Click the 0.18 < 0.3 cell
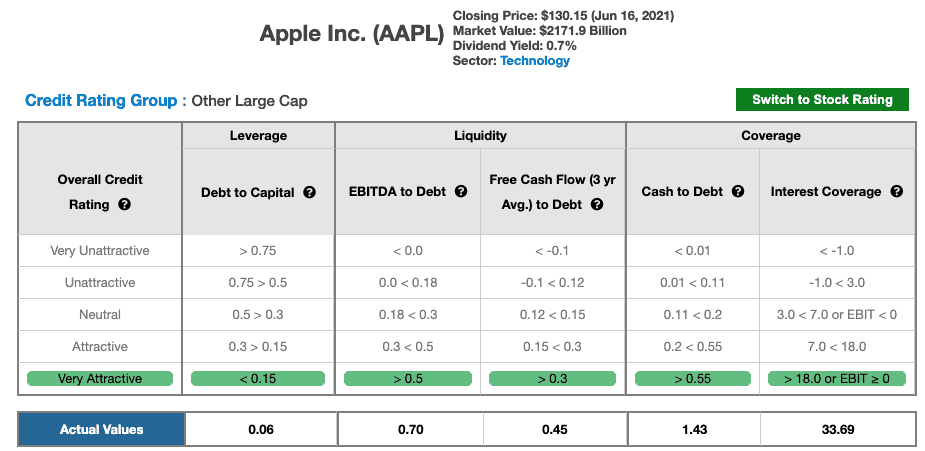 click(408, 314)
